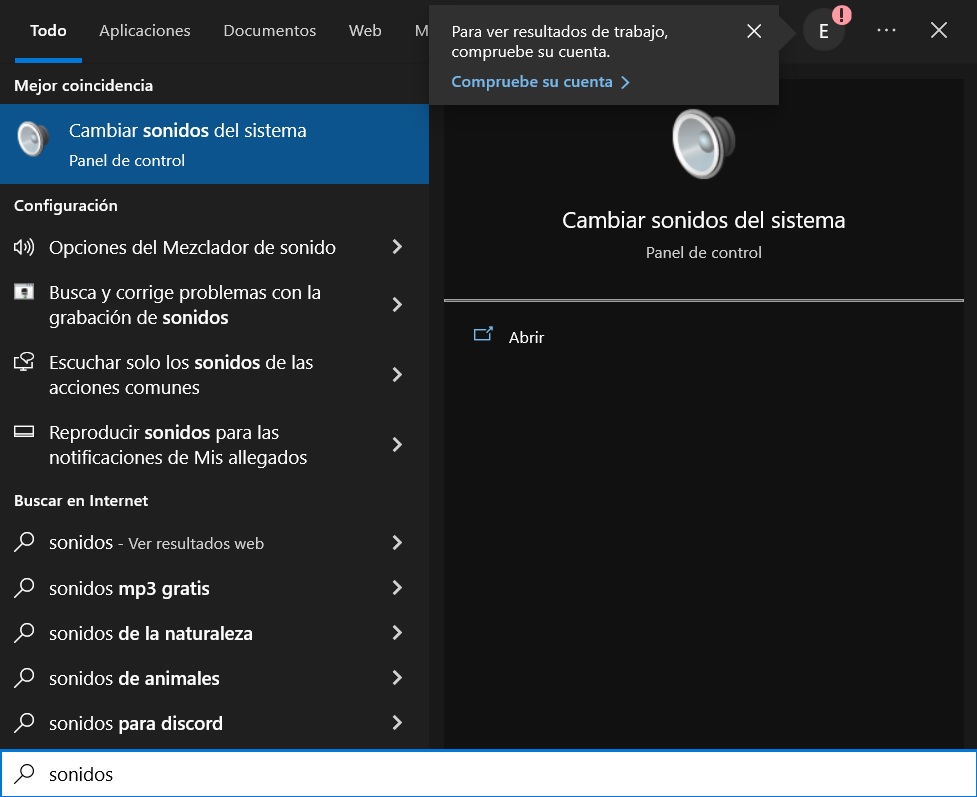Click the sound recording troubleshooter icon
977x797 pixels.
click(24, 292)
